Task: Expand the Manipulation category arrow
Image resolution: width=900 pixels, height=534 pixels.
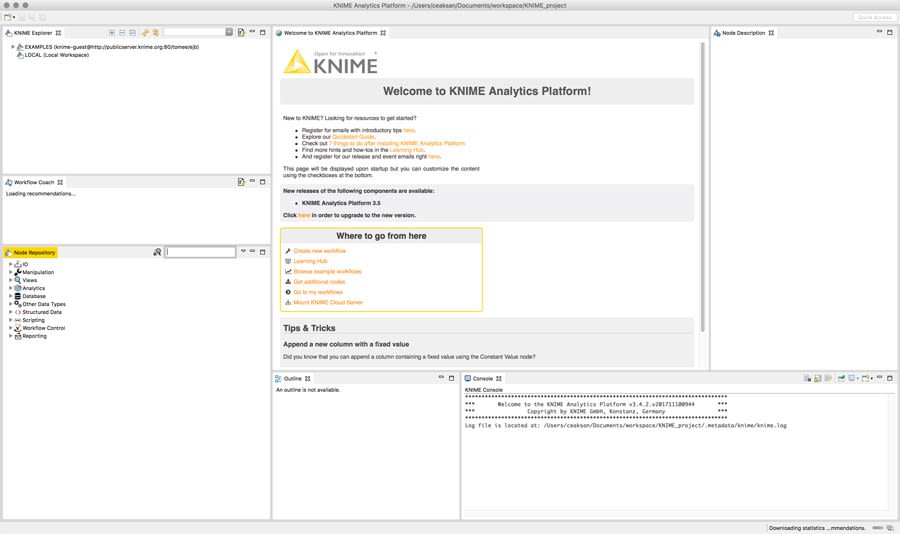Action: point(10,272)
